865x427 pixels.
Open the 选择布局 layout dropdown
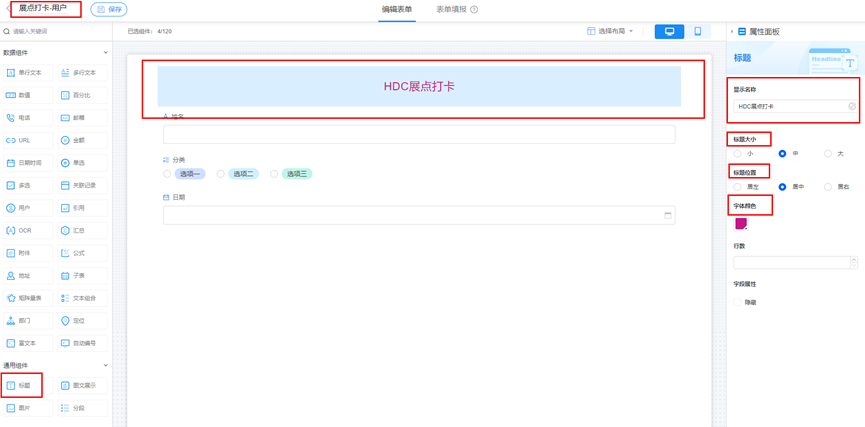click(610, 31)
